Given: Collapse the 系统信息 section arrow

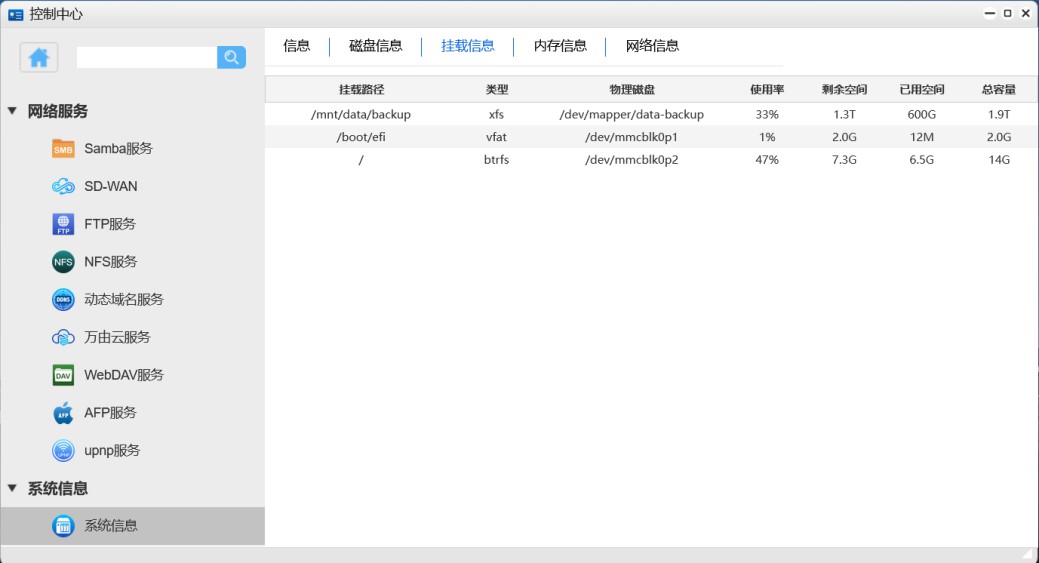Looking at the screenshot, I should pyautogui.click(x=12, y=488).
